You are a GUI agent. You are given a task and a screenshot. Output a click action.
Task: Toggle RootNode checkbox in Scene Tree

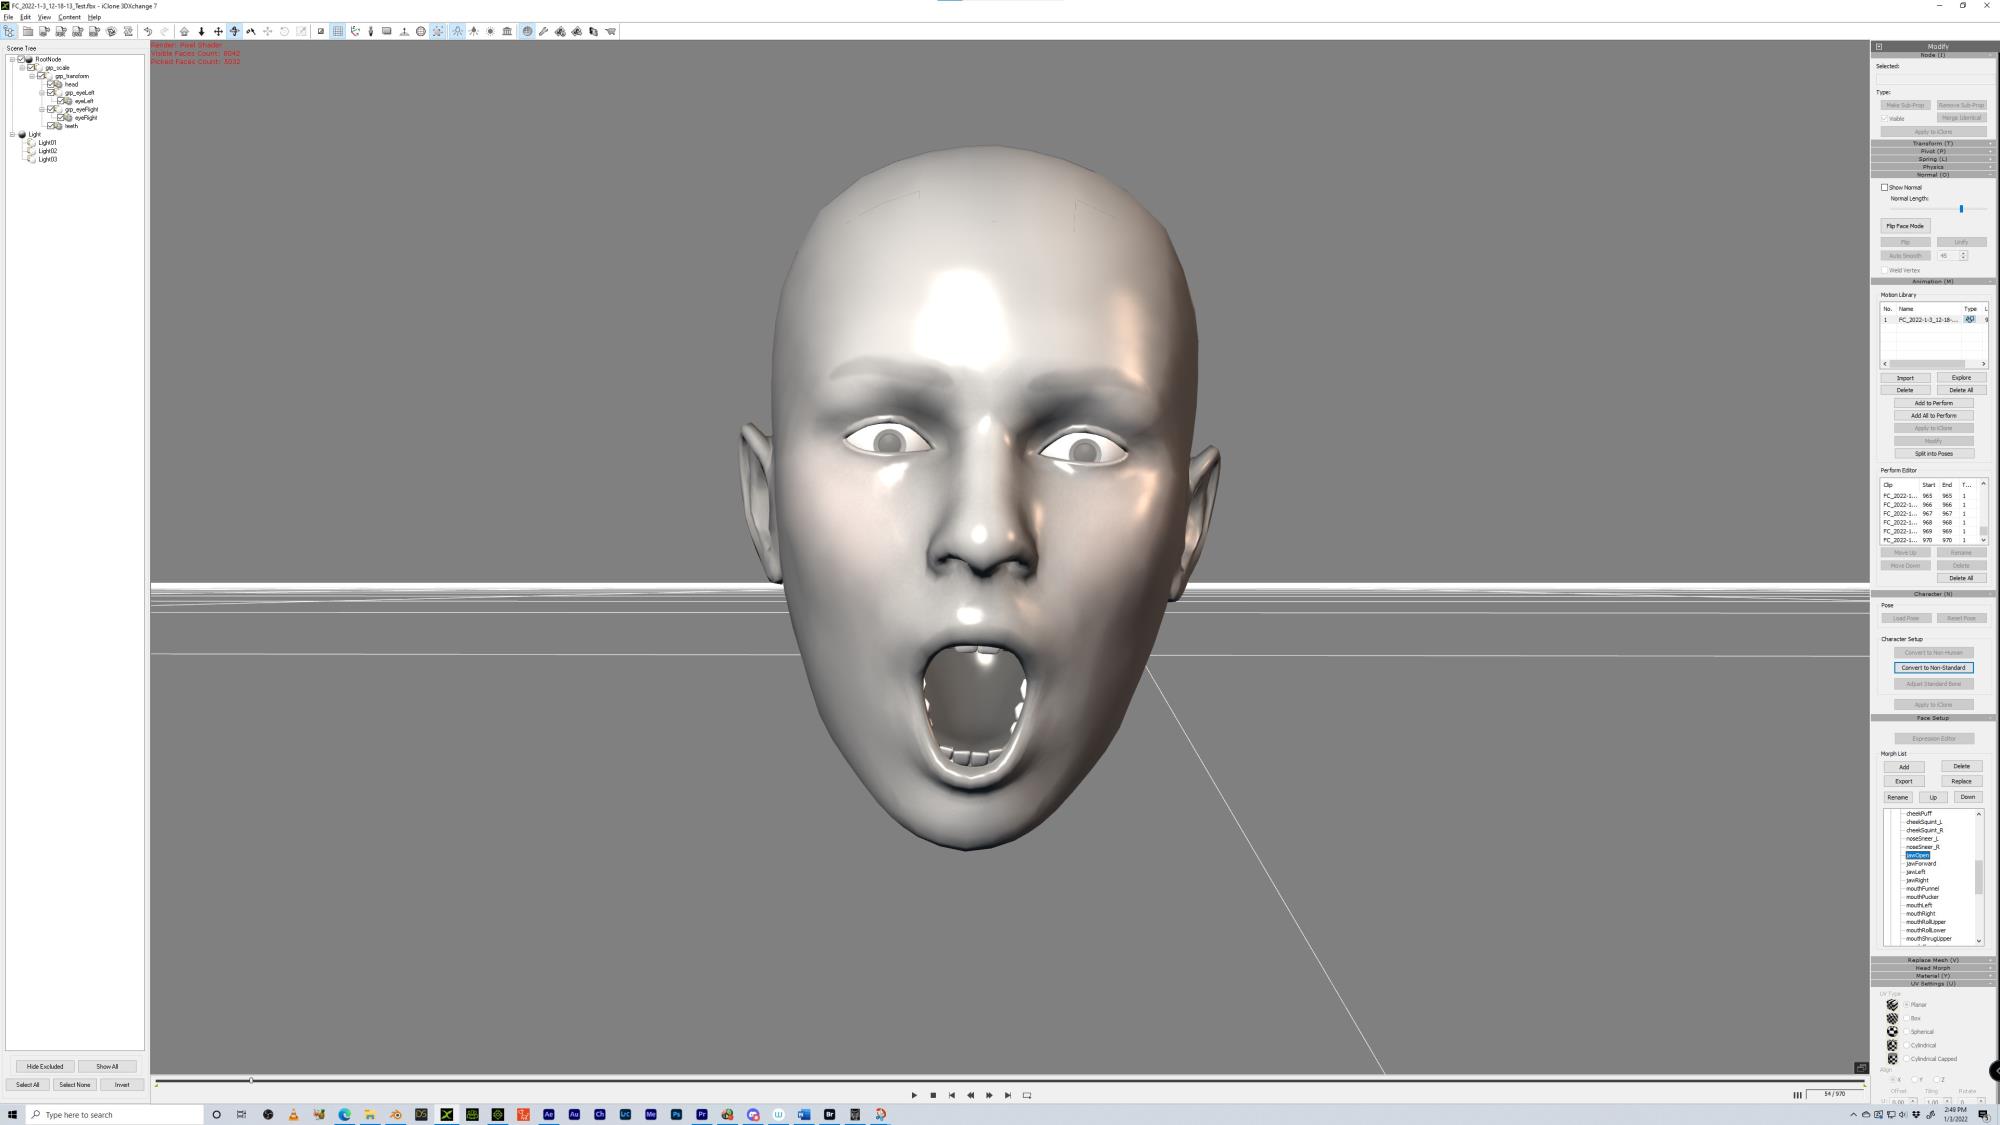21,59
